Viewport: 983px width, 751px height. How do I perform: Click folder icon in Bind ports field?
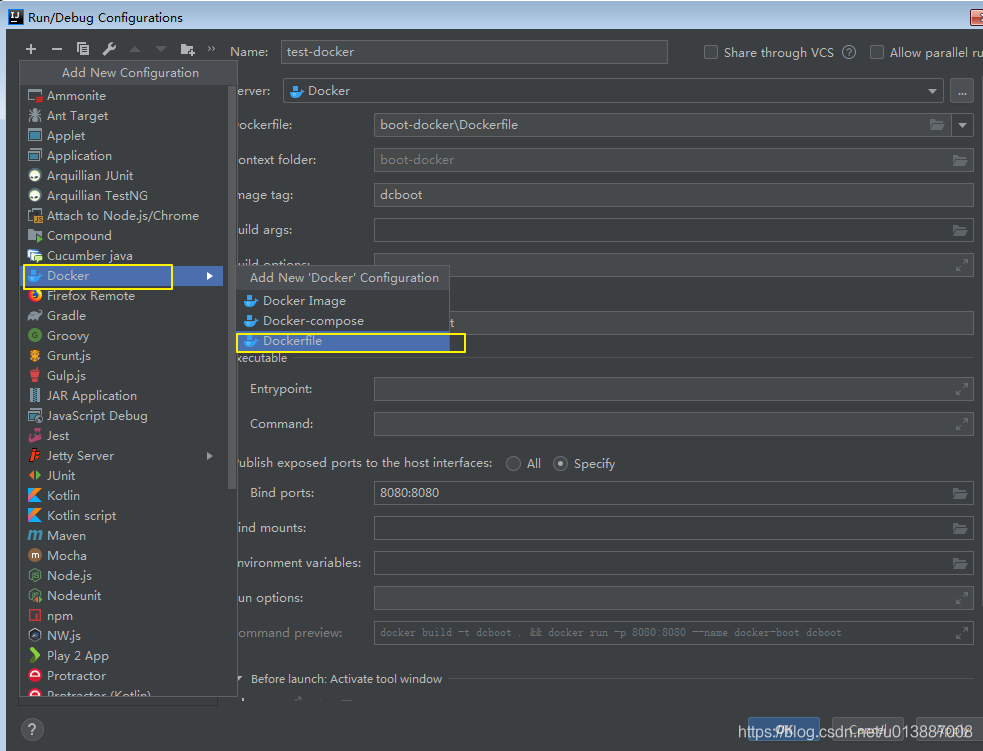pos(960,493)
